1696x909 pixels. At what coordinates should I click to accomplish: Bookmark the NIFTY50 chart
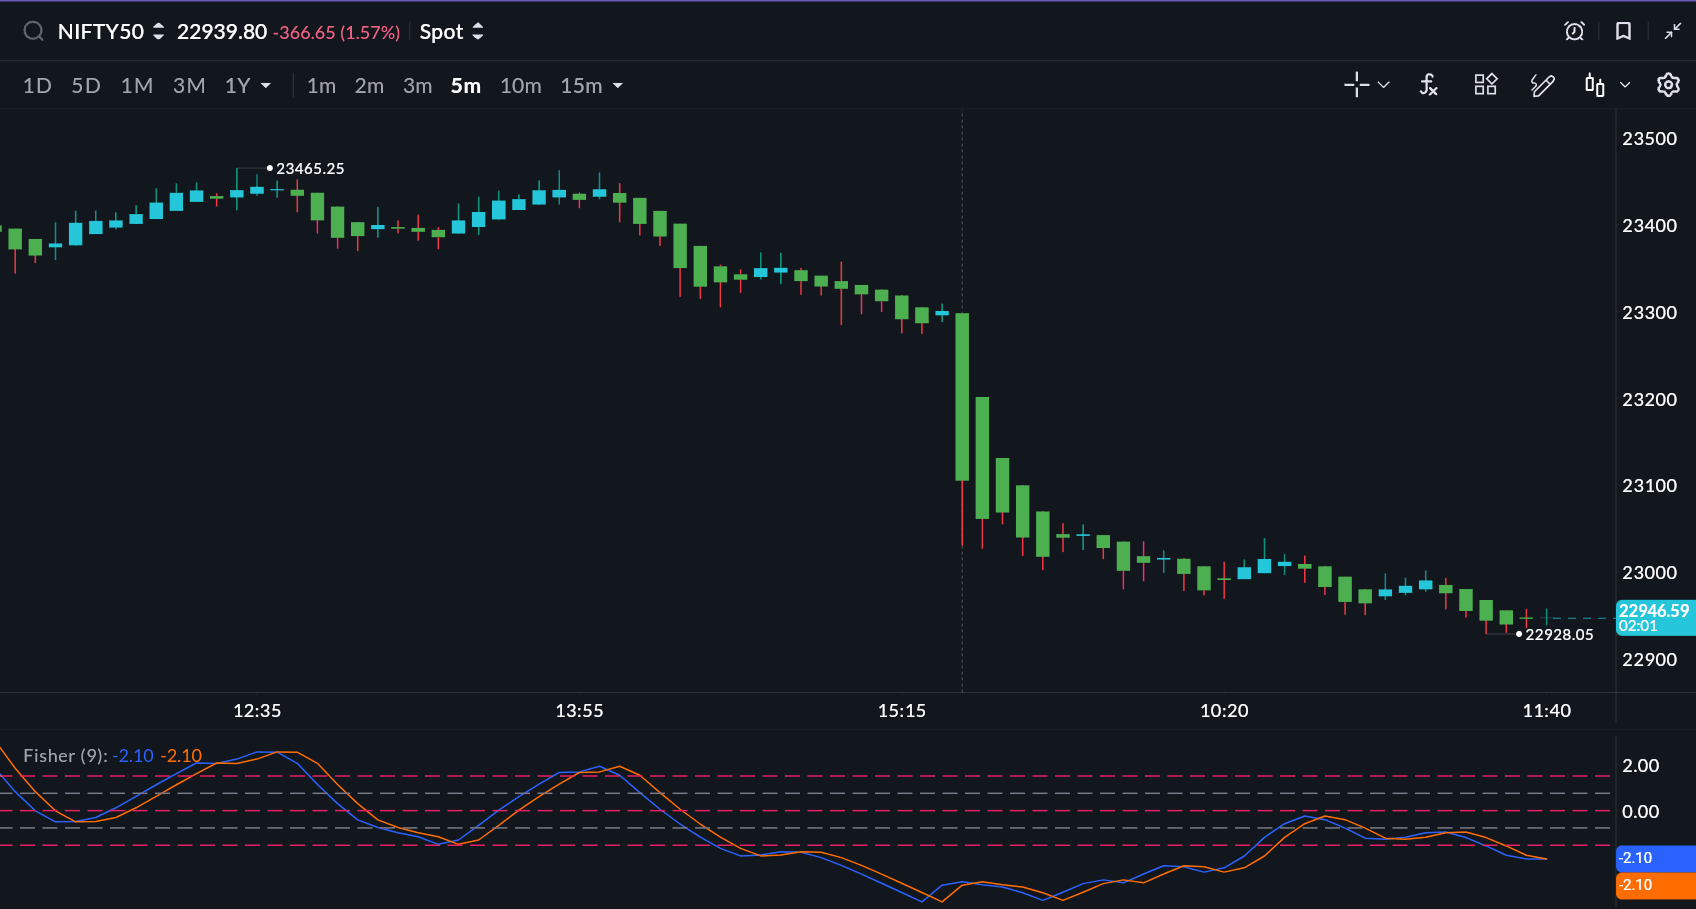pyautogui.click(x=1623, y=32)
